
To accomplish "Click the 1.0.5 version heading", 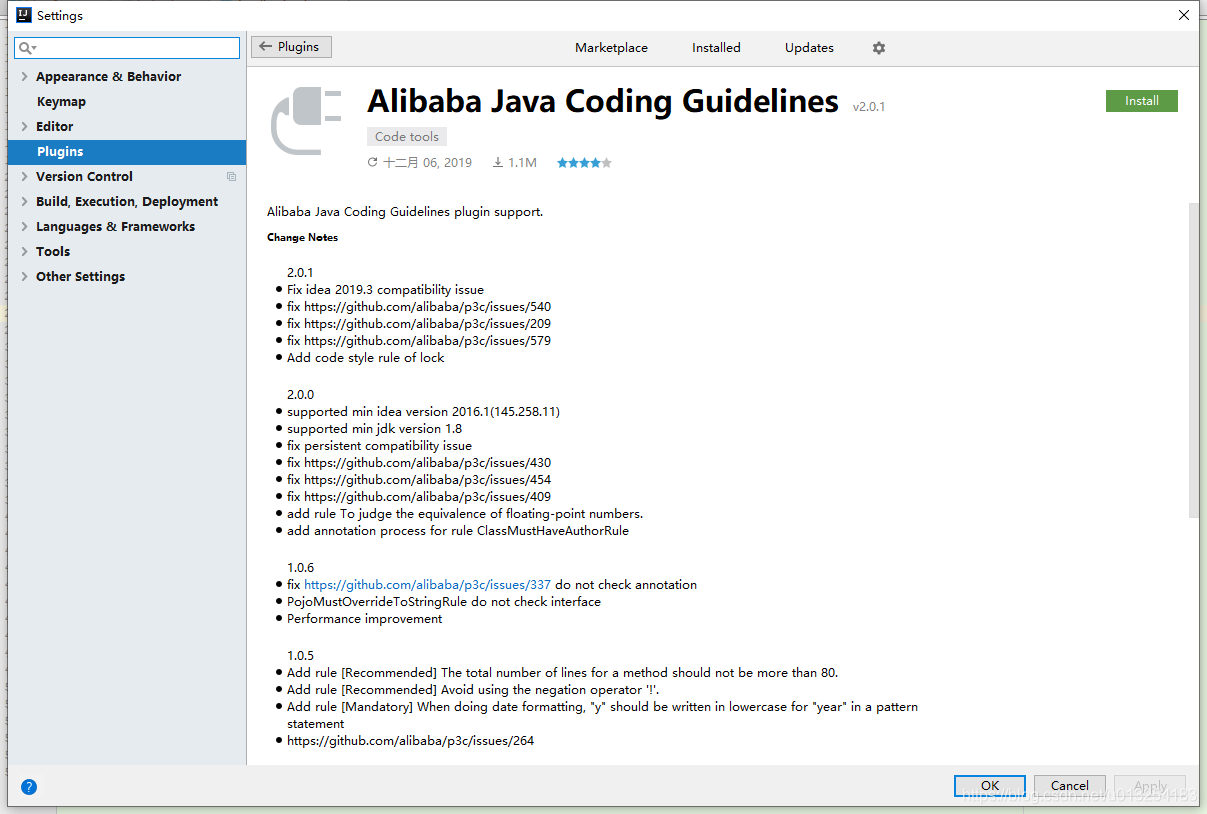I will 300,656.
